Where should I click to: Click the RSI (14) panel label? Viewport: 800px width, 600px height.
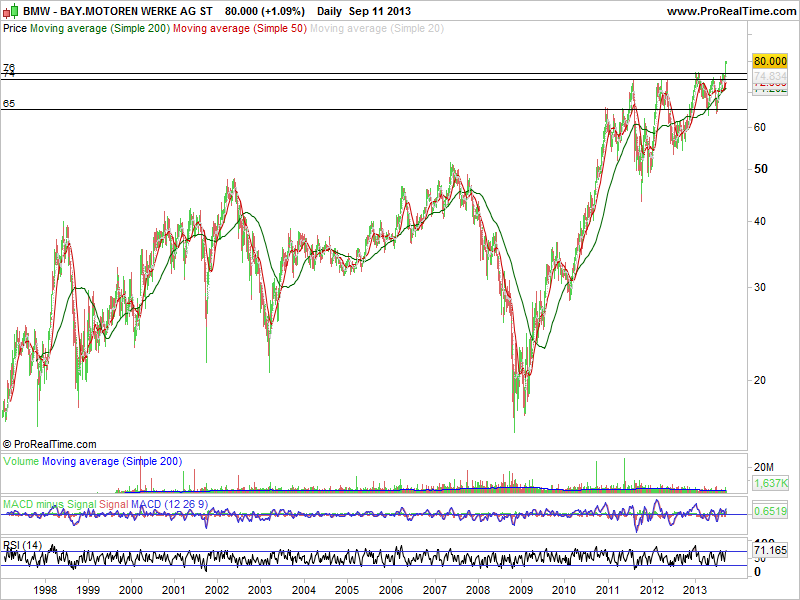pos(22,545)
